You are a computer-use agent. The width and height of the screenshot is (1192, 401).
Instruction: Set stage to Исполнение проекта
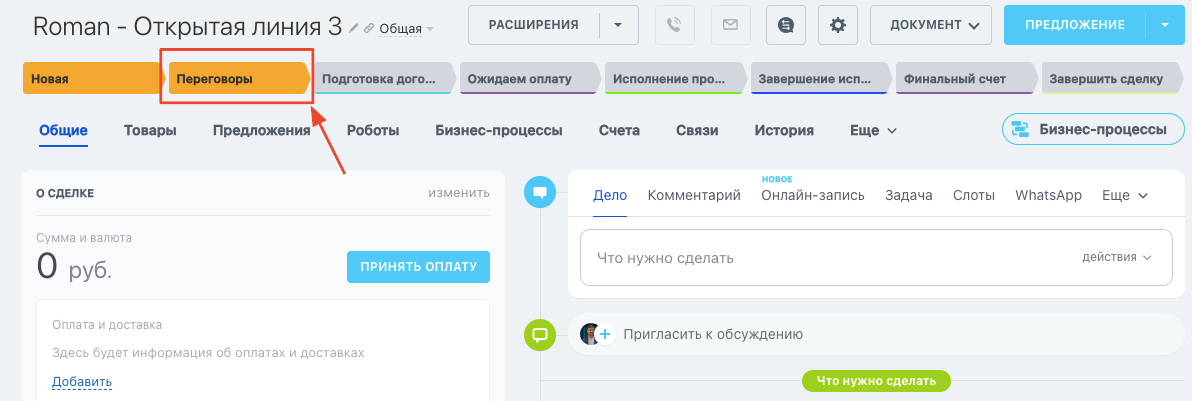[x=675, y=78]
